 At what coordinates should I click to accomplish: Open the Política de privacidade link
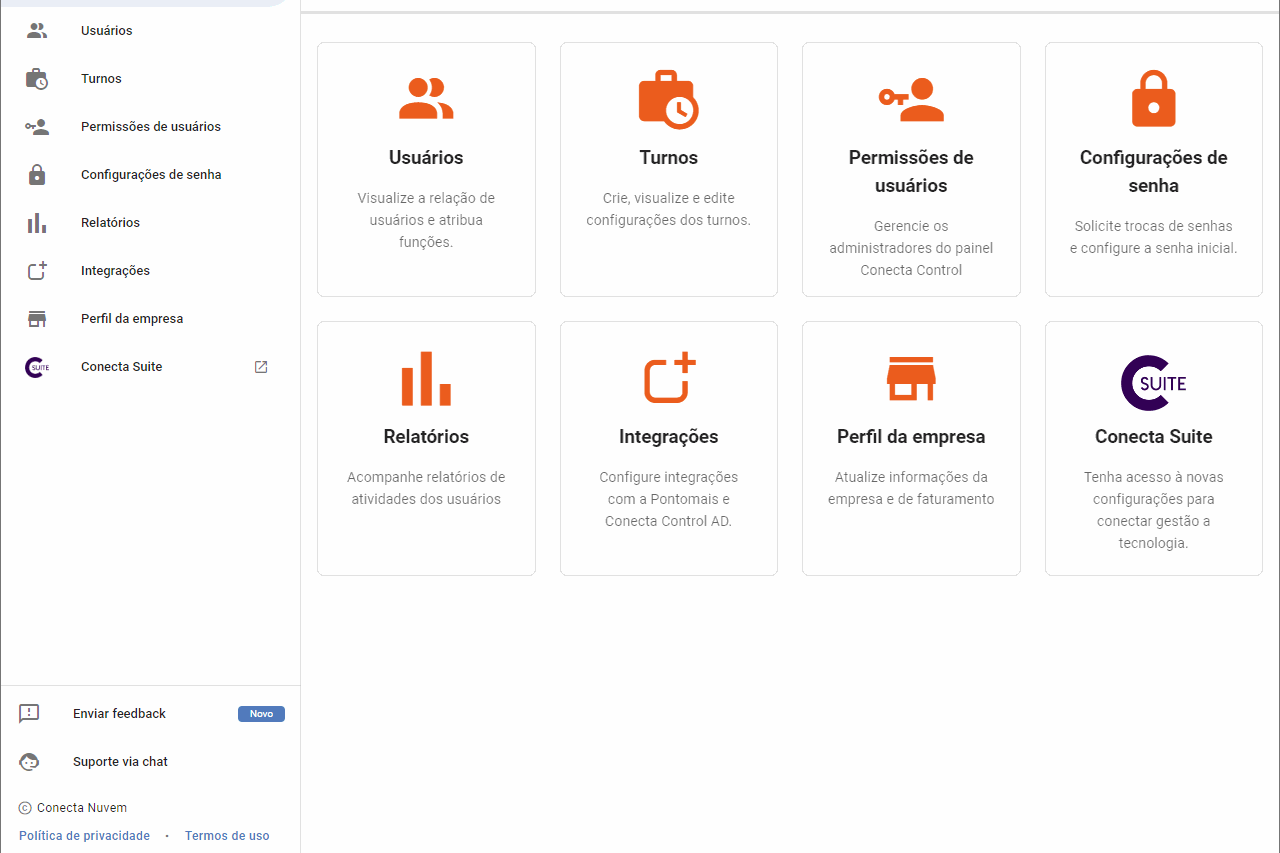tap(84, 836)
